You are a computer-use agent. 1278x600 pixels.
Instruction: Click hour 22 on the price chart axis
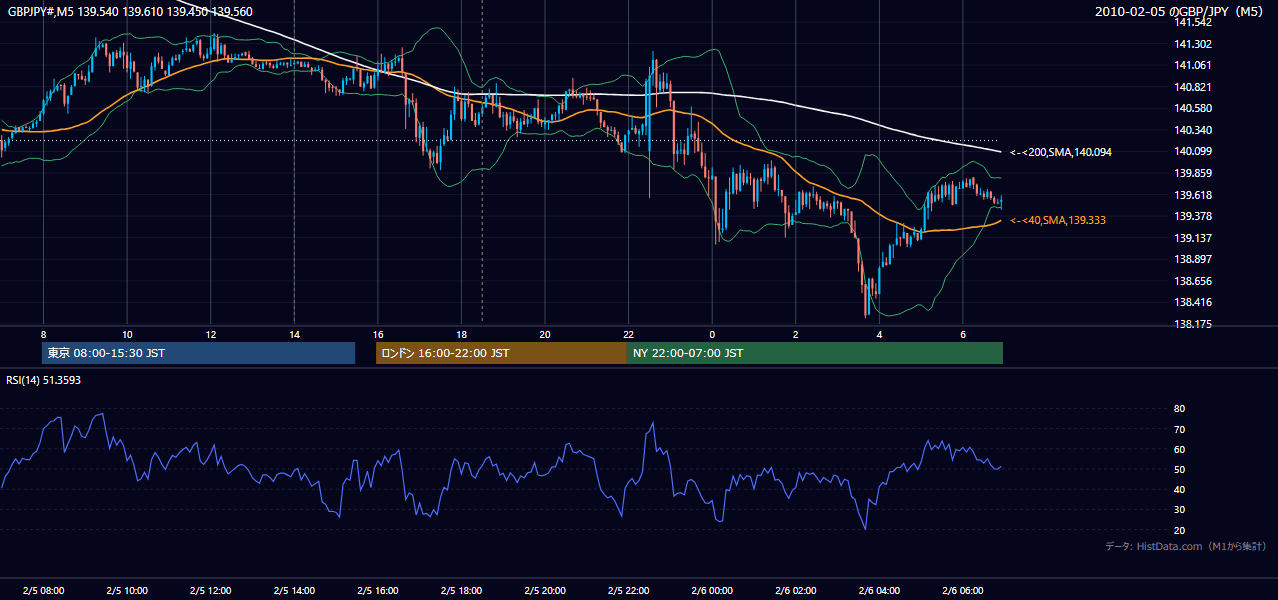click(x=628, y=334)
